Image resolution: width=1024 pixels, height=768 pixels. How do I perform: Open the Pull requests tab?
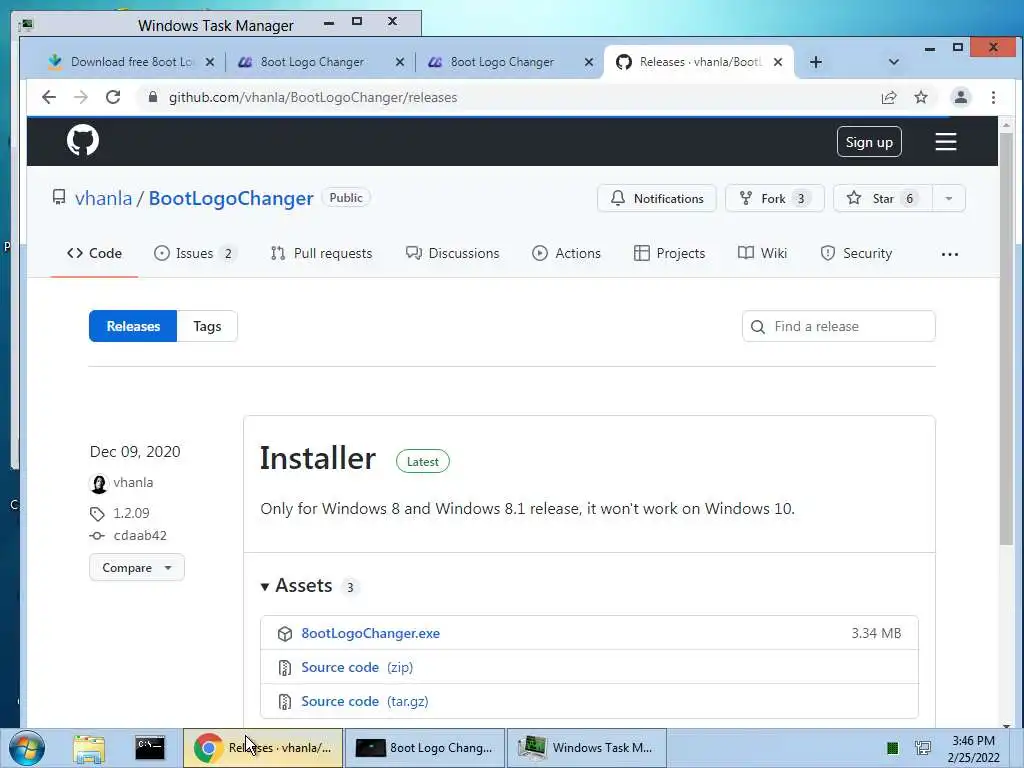pos(321,253)
